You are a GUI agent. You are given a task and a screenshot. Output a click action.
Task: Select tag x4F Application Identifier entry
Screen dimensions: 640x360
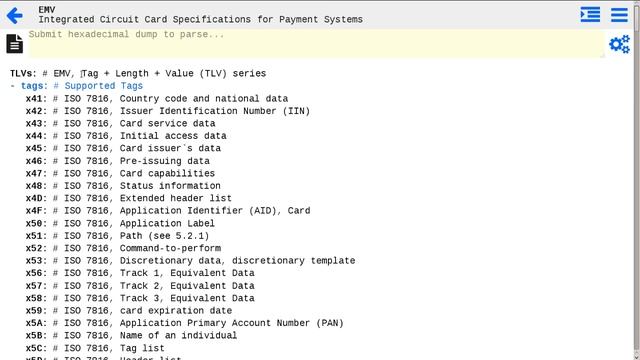168,211
